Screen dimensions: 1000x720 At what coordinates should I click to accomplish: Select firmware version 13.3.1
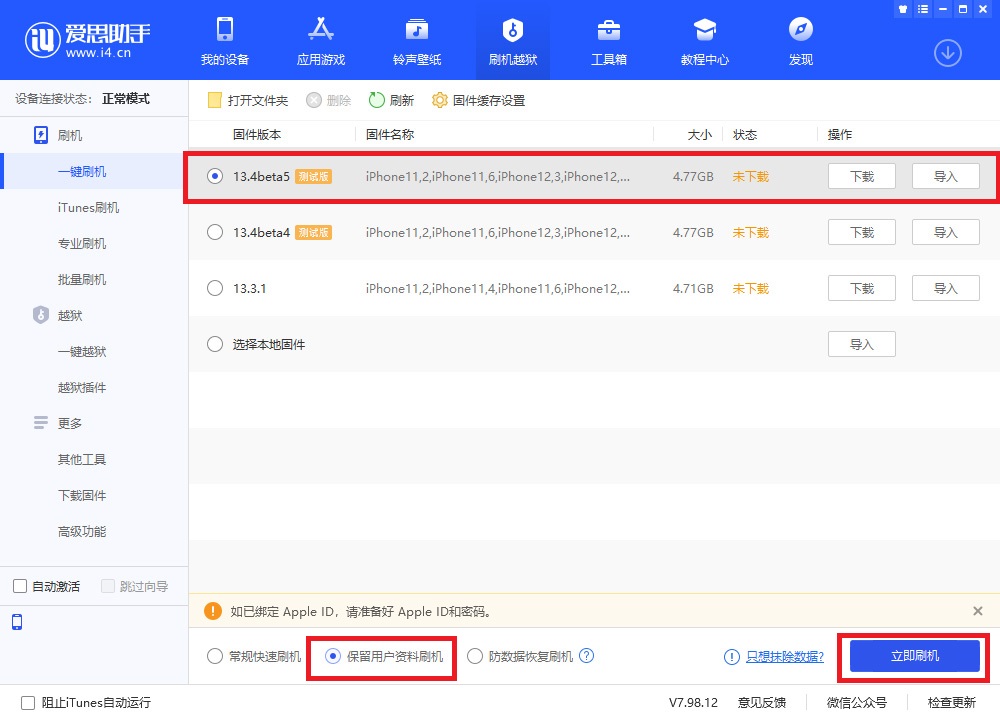click(x=214, y=288)
